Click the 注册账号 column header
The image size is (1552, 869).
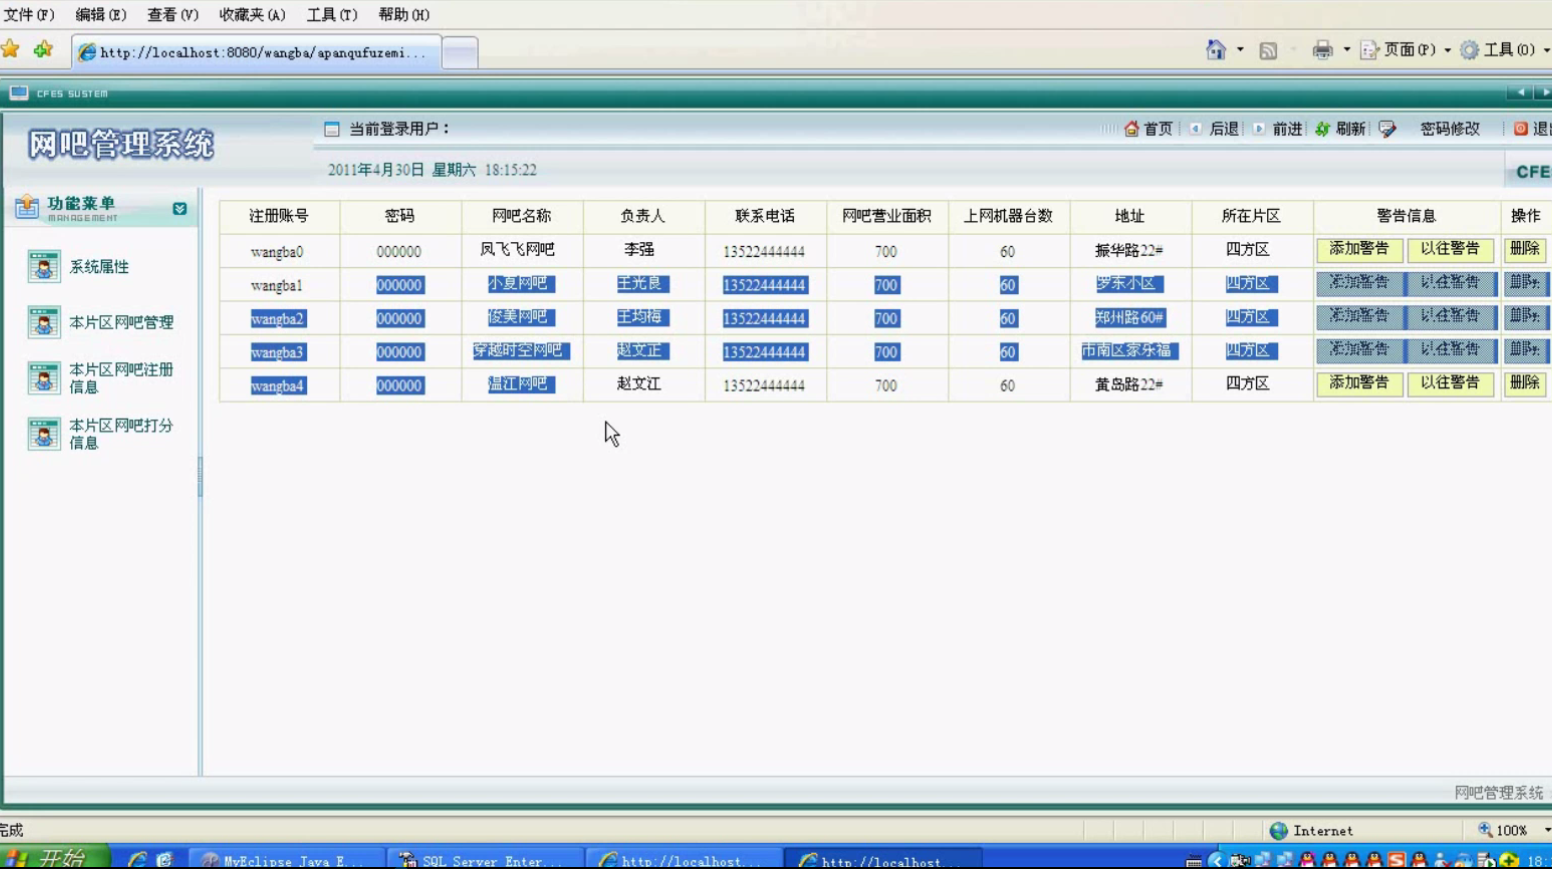279,216
